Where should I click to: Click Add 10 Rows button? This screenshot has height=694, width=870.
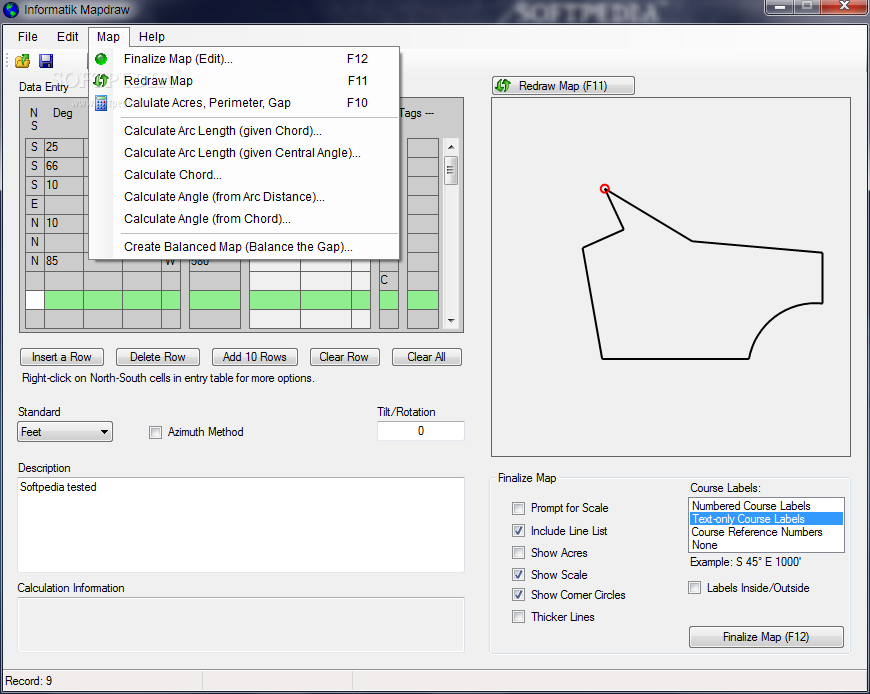tap(255, 357)
